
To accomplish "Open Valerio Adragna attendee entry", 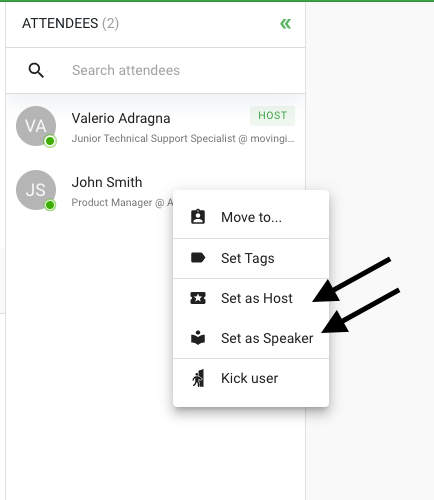I will point(155,126).
